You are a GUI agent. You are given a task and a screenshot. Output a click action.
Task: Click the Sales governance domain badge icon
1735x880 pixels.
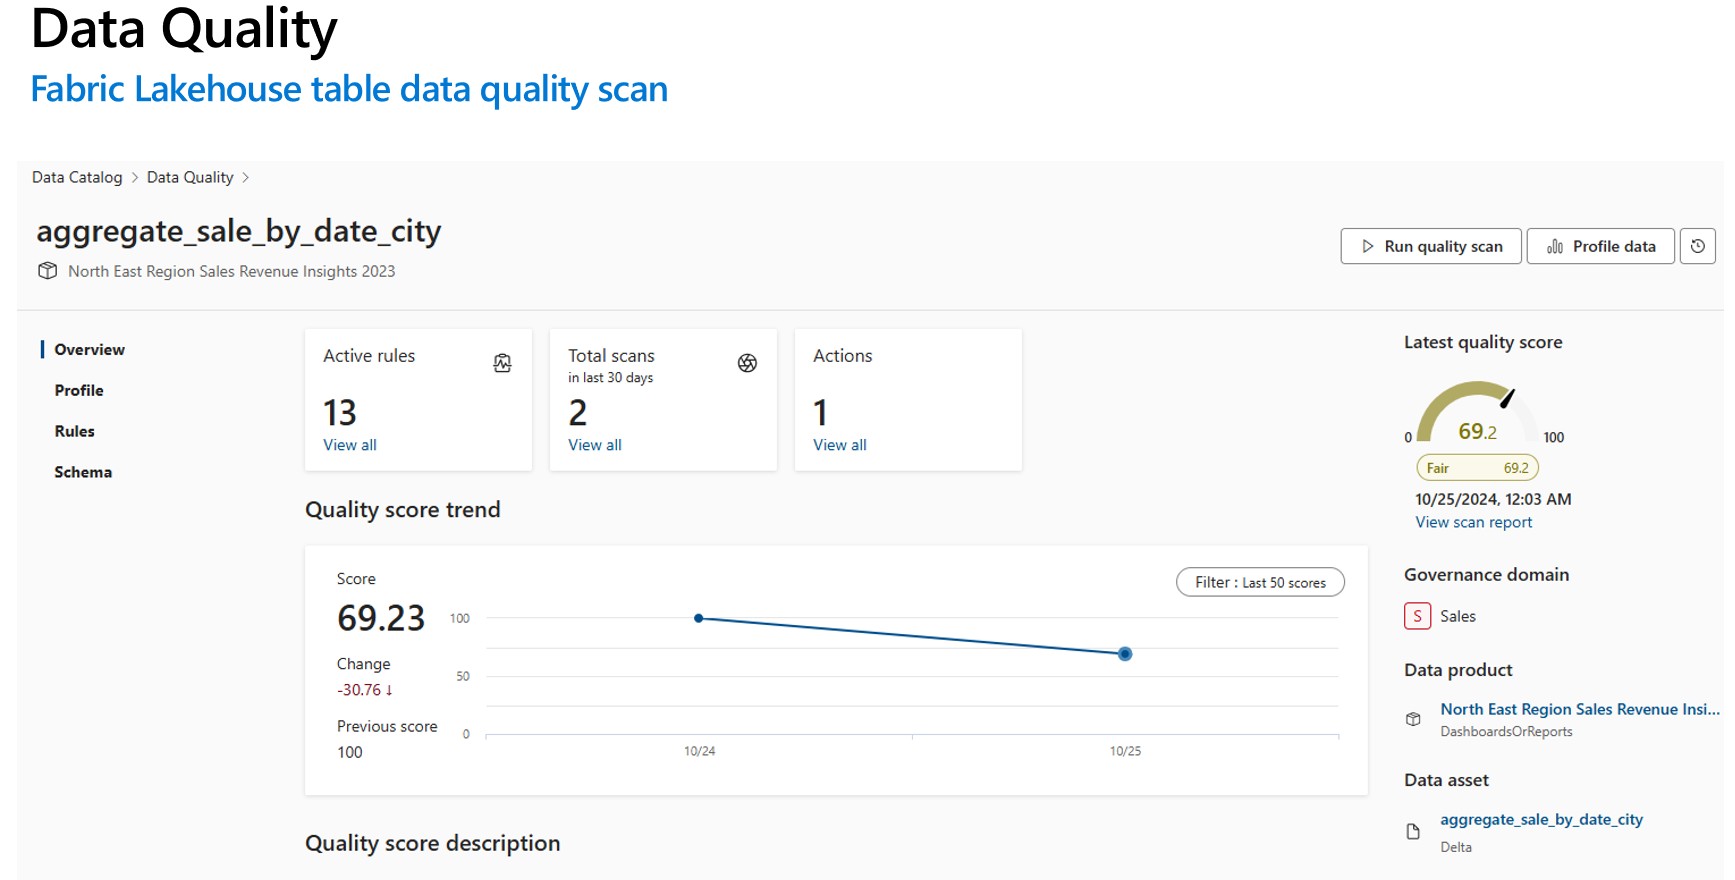[1417, 616]
